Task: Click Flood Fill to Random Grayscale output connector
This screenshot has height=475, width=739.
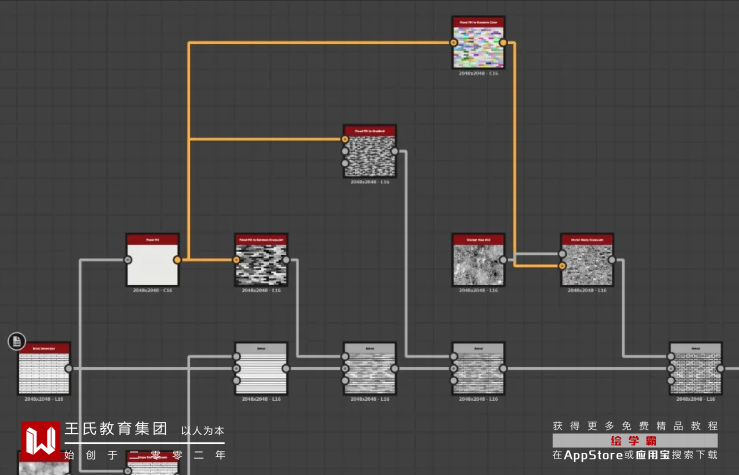Action: tap(286, 260)
